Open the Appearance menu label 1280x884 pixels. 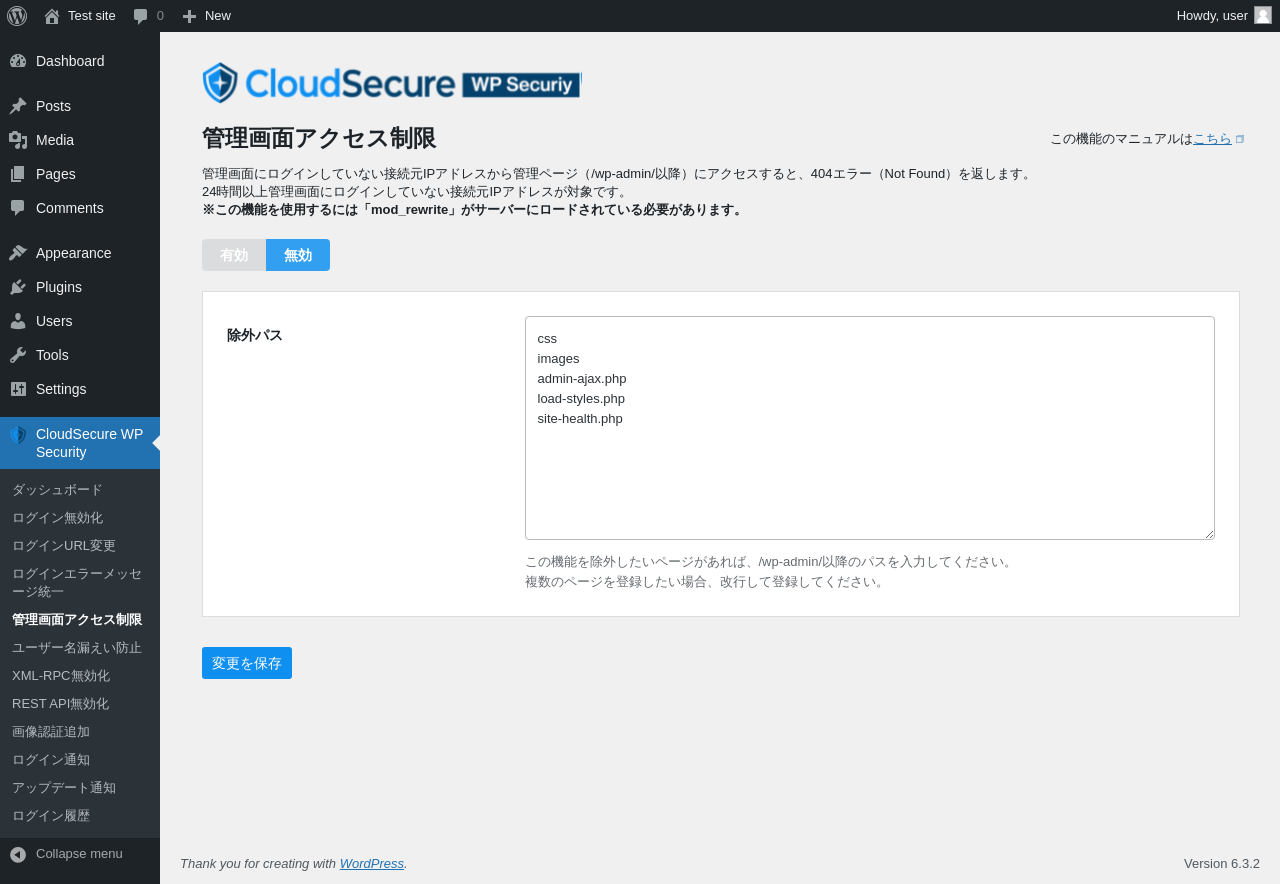74,253
